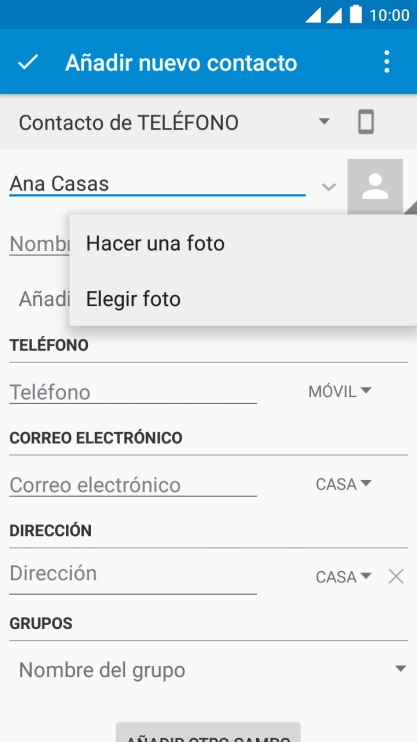Screen dimensions: 417x742
Task: Focus the Teléfono input field
Action: click(133, 392)
